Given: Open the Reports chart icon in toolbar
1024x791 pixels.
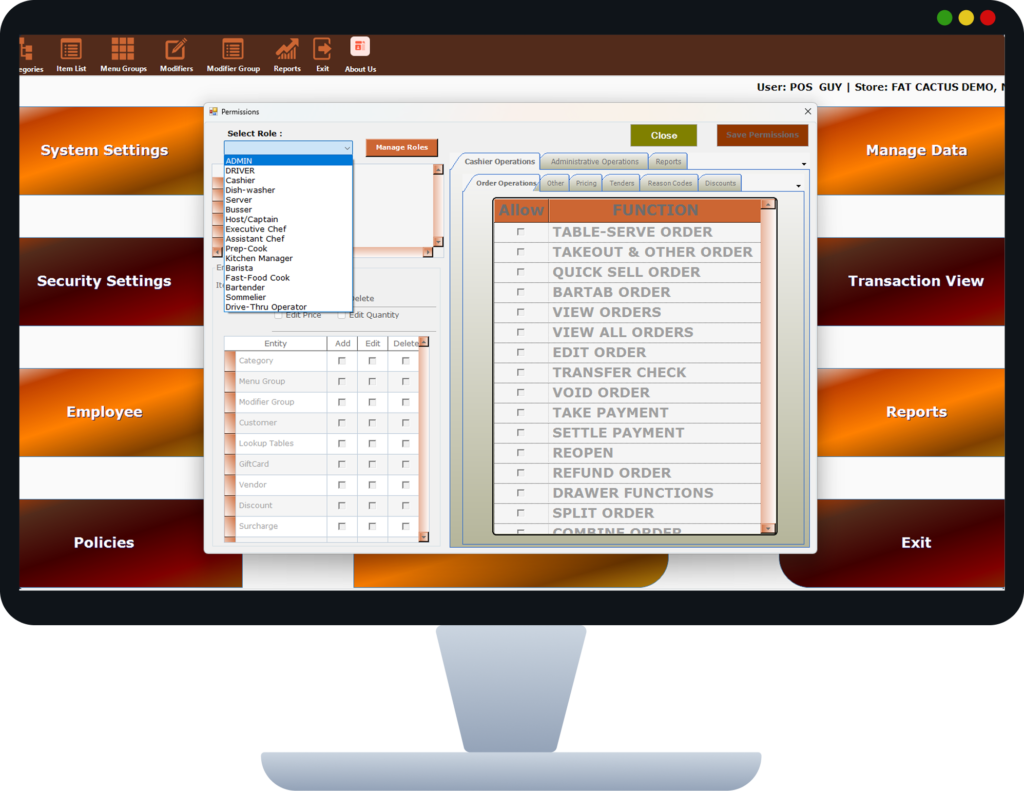Looking at the screenshot, I should click(287, 50).
